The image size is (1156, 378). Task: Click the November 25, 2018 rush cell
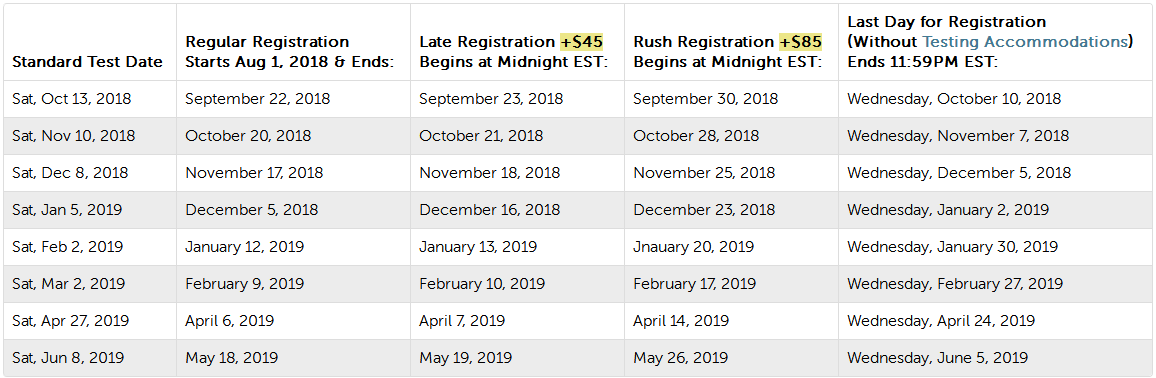[704, 173]
